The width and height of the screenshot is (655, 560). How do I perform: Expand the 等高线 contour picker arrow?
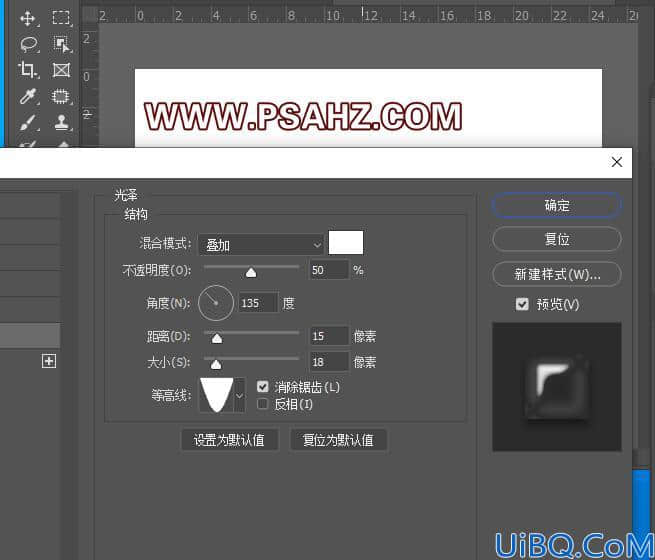(240, 395)
